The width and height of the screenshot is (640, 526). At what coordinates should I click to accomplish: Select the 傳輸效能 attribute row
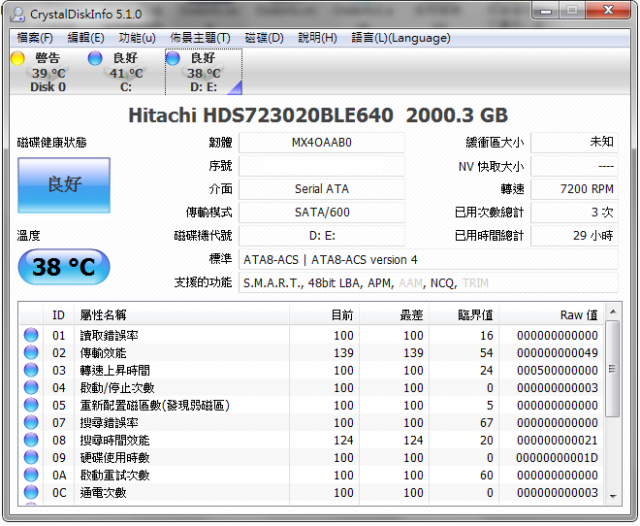(x=311, y=353)
